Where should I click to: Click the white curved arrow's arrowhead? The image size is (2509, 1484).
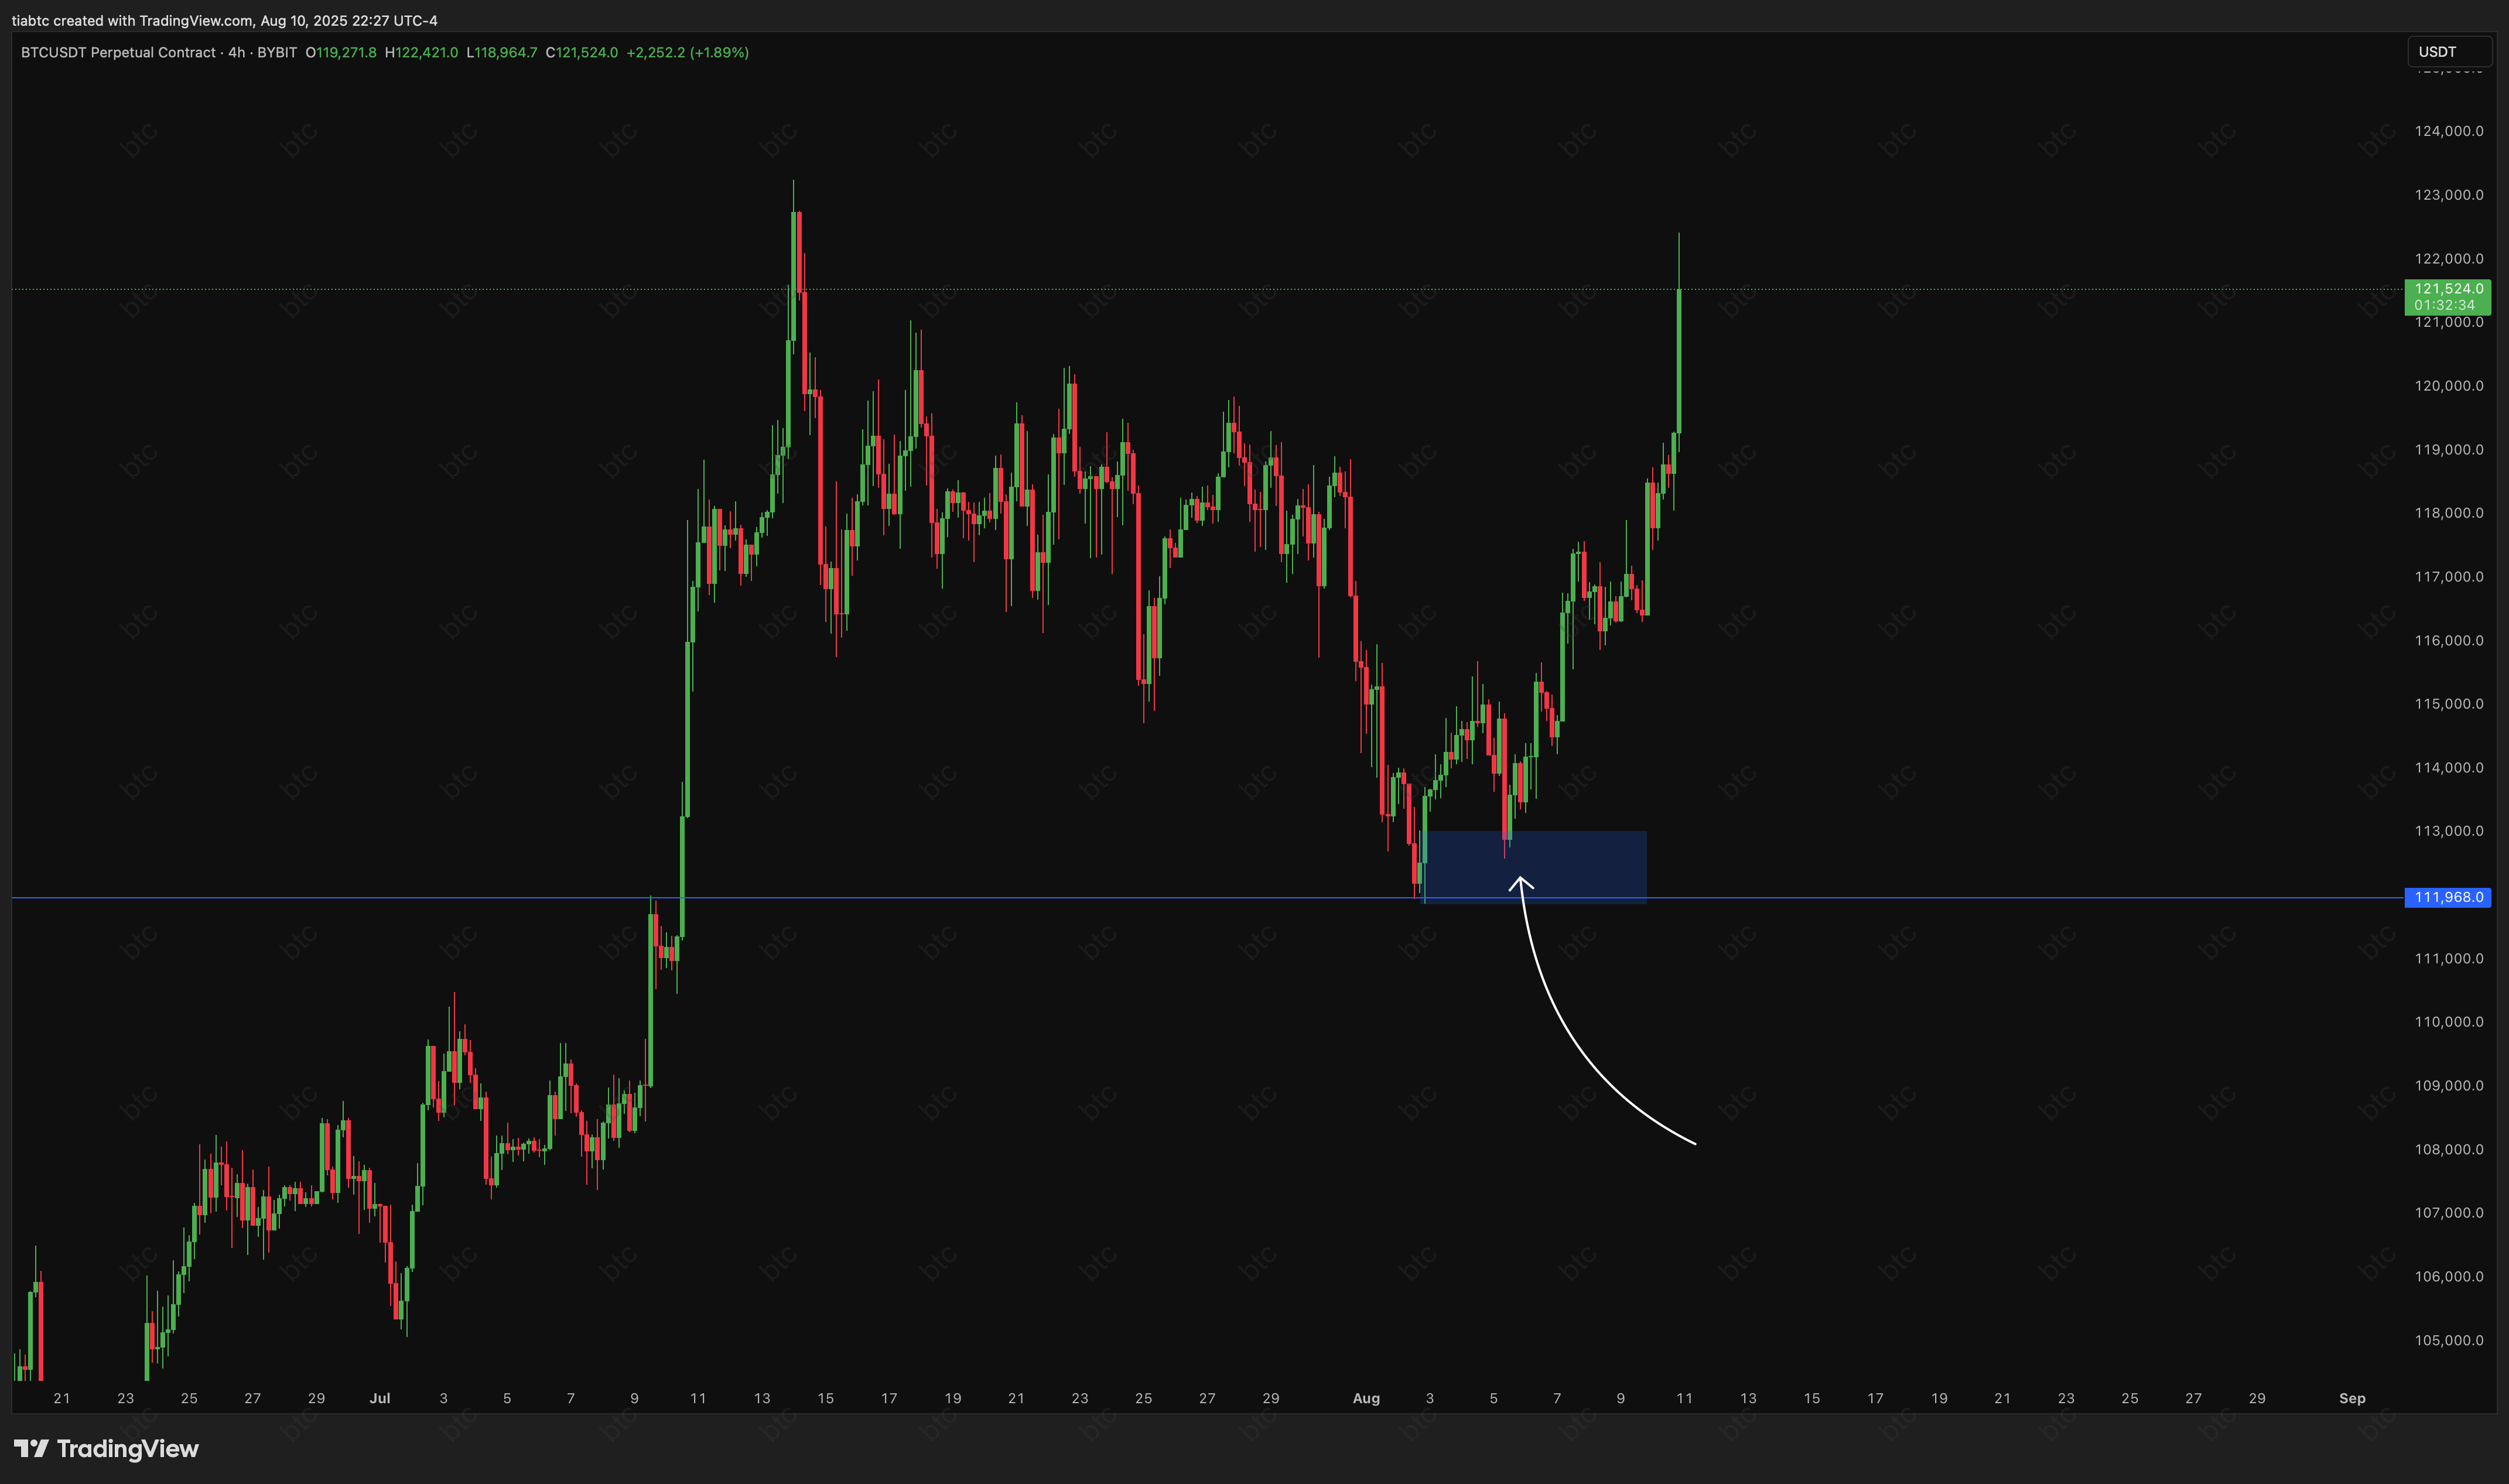point(1520,881)
